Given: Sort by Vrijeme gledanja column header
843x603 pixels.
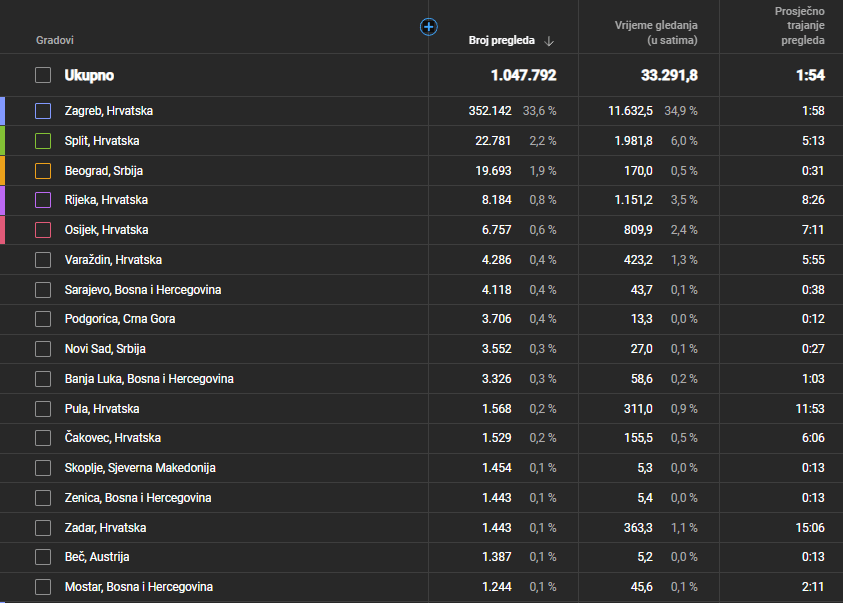Looking at the screenshot, I should 655,32.
